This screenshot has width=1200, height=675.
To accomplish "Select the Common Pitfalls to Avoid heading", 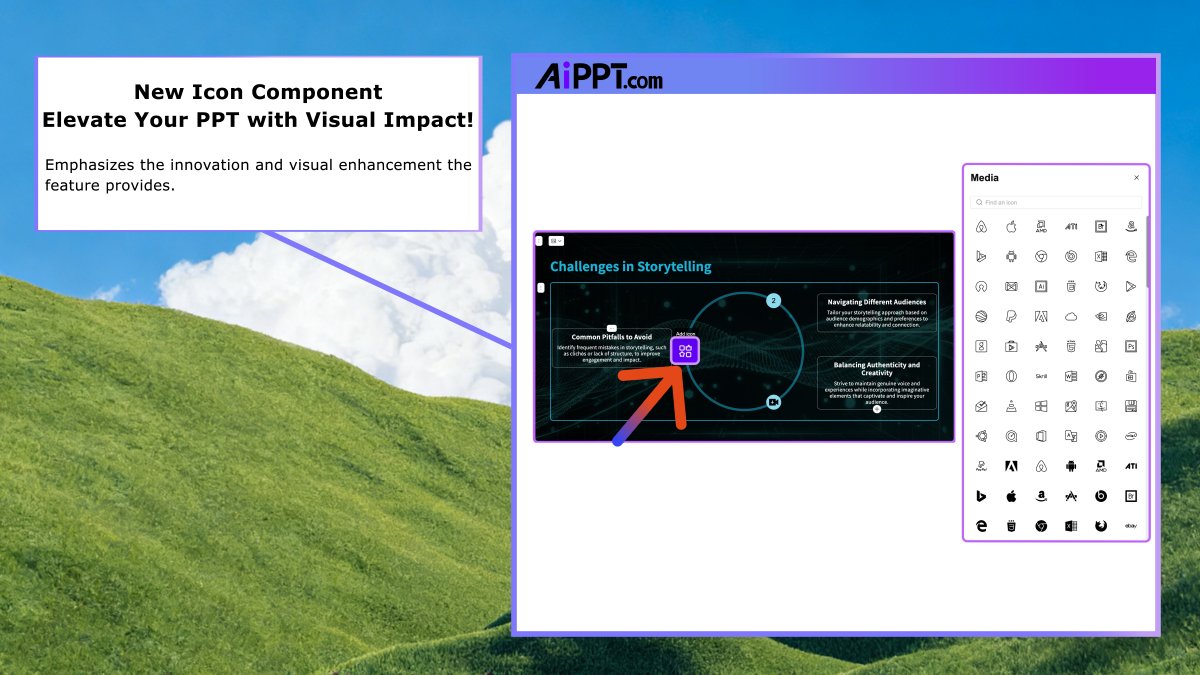I will [x=612, y=337].
